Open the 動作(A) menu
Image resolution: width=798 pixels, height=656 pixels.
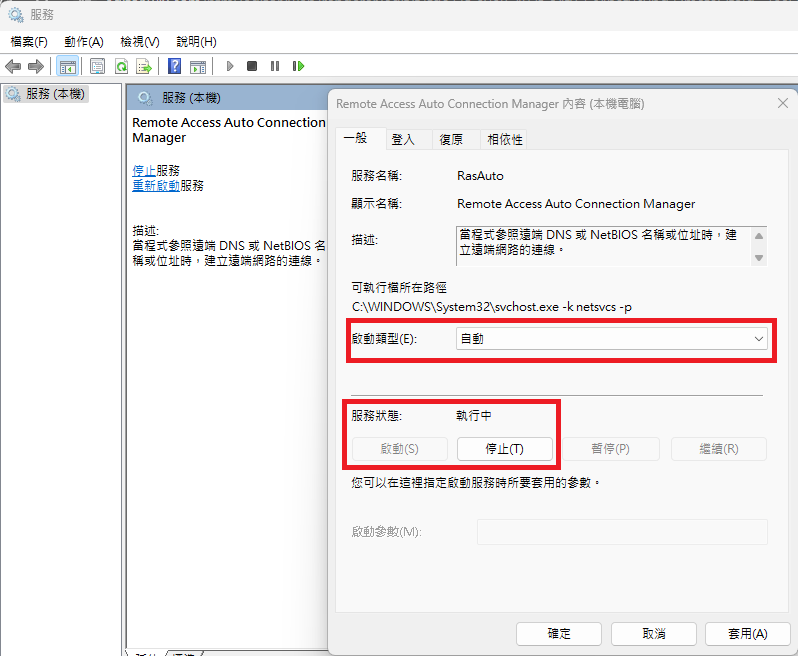coord(84,42)
